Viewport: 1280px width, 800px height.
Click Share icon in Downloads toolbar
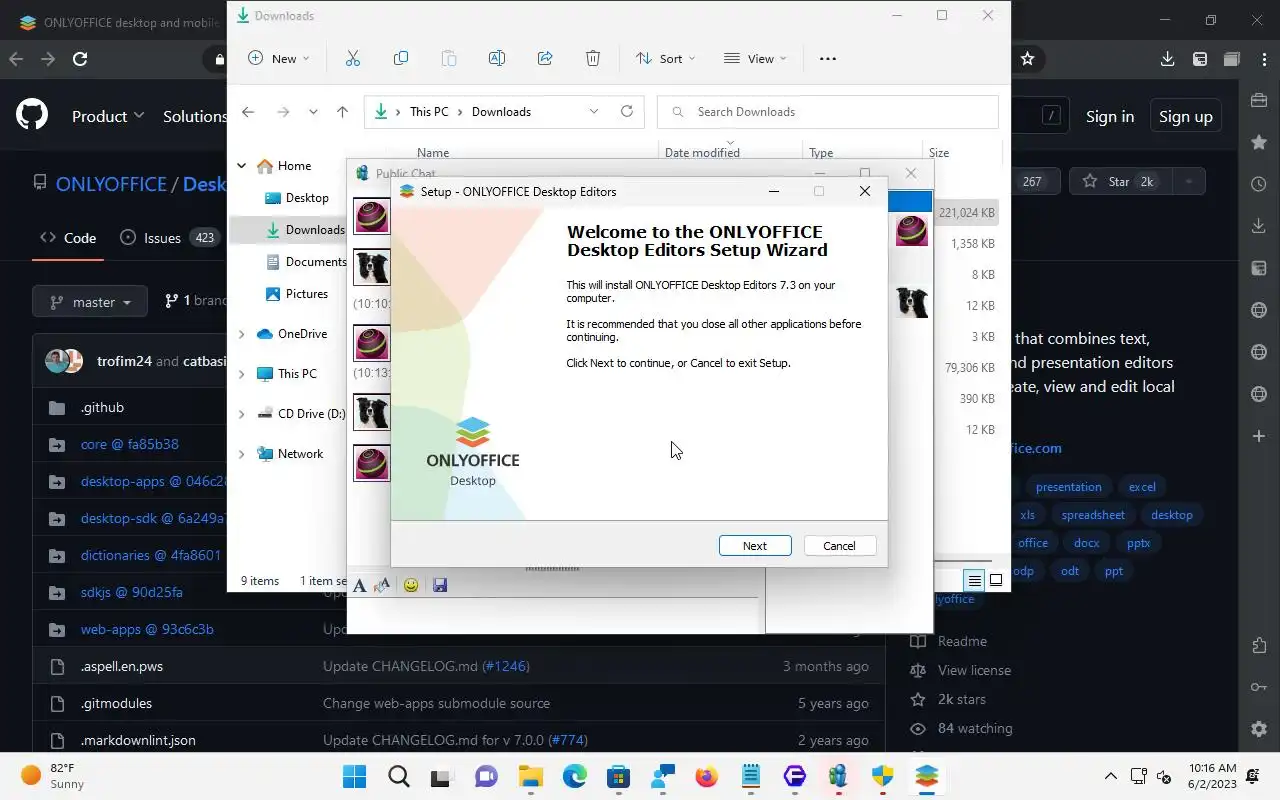[545, 59]
